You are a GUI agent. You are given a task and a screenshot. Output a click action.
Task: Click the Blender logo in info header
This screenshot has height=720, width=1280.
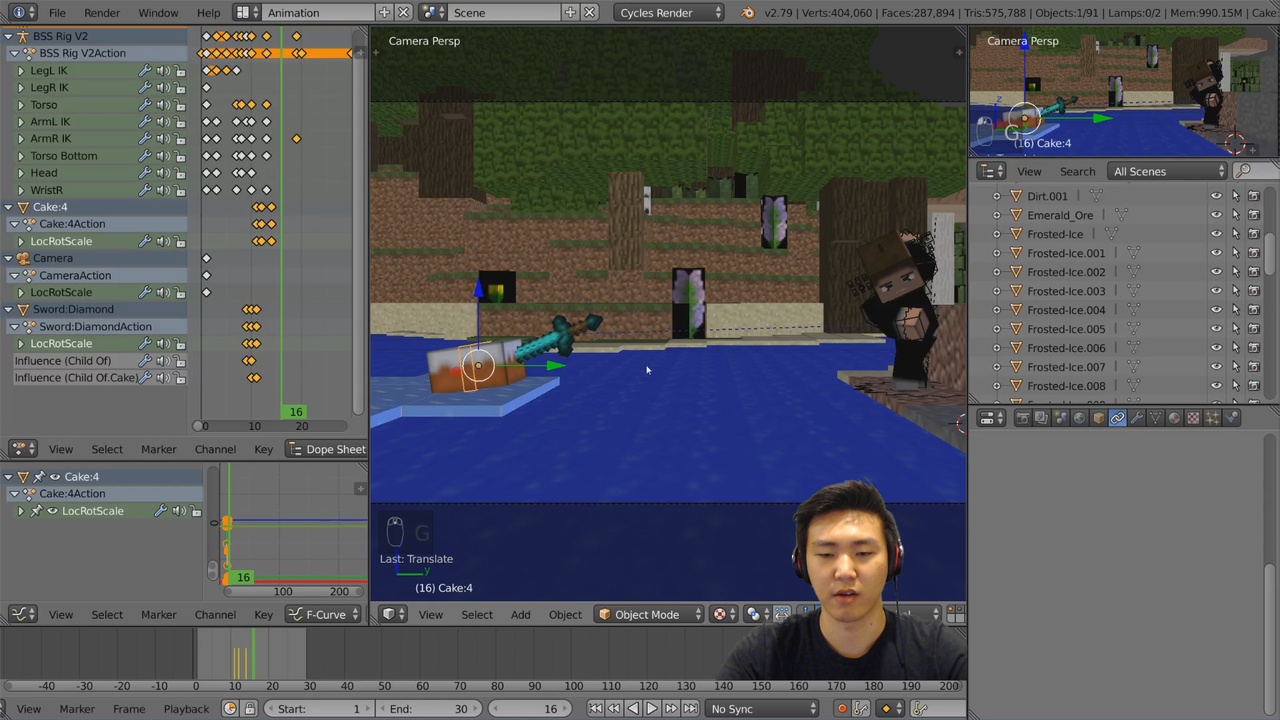(x=747, y=13)
